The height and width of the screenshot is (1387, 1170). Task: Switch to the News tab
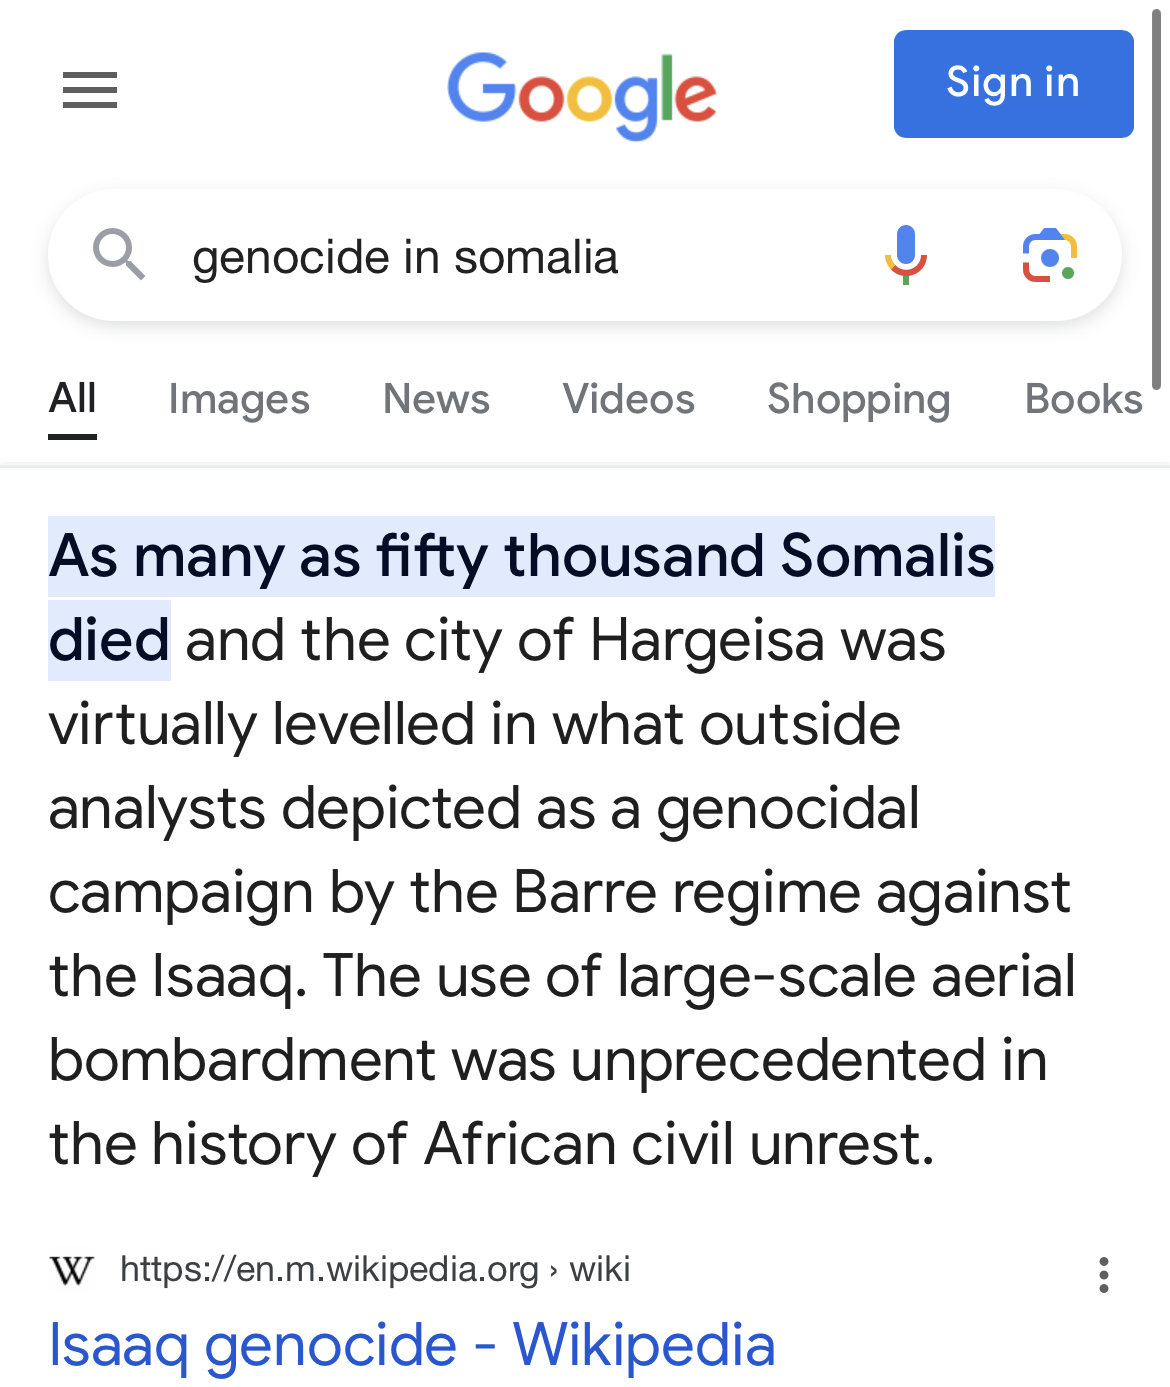click(x=436, y=399)
